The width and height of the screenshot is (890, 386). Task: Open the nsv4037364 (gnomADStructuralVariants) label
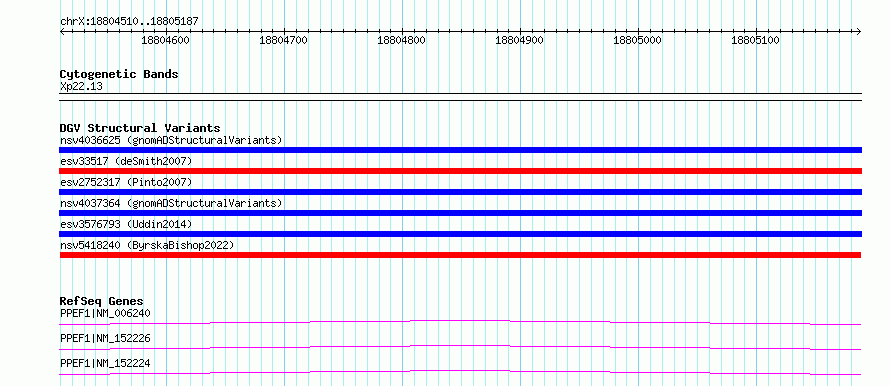[171, 203]
